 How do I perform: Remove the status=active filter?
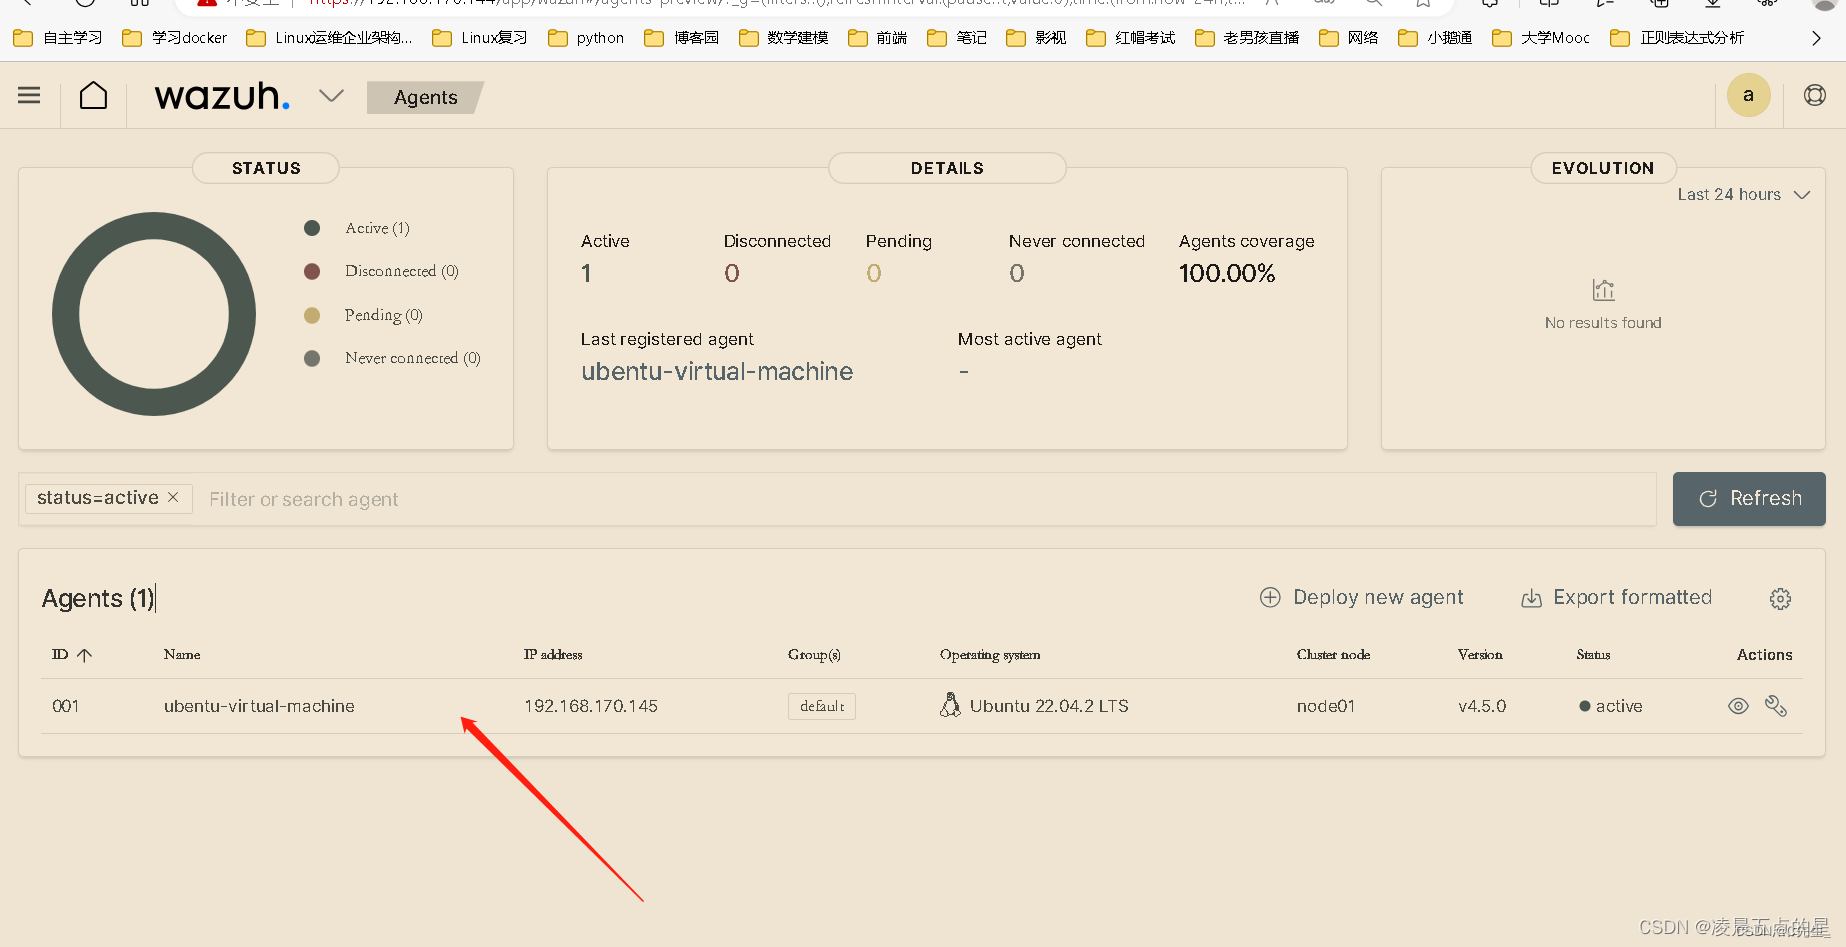173,497
